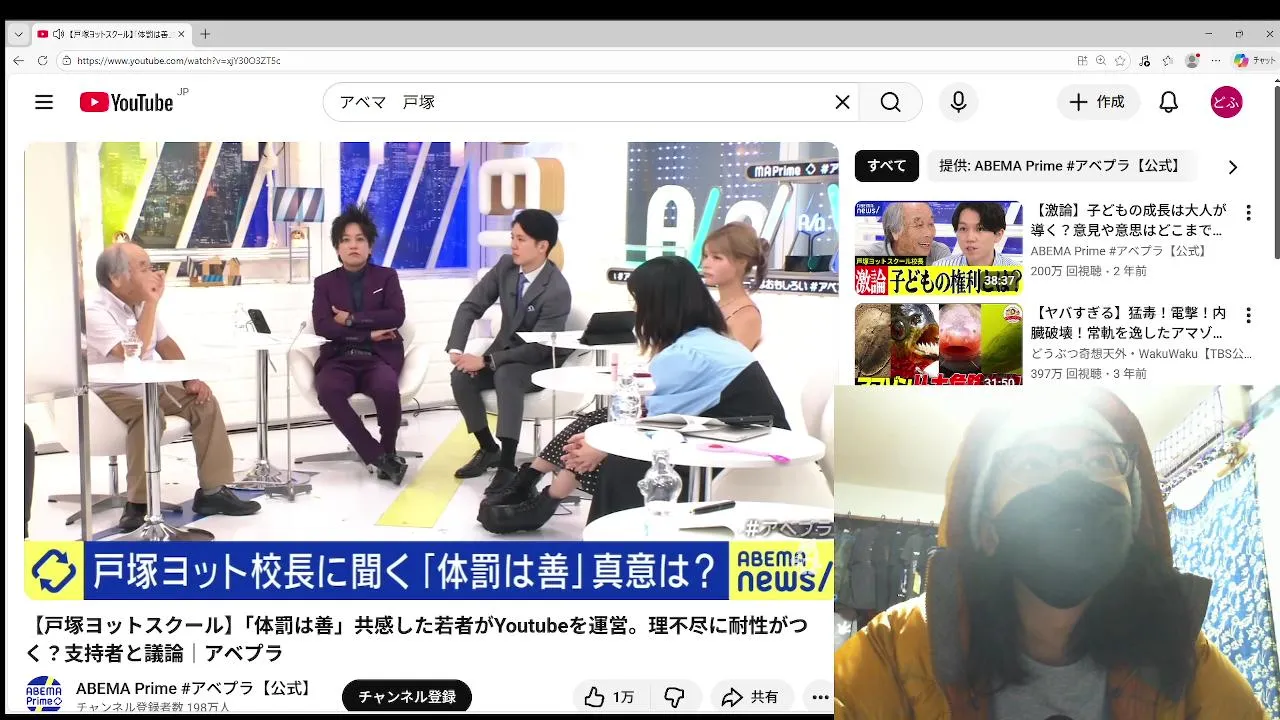This screenshot has width=1280, height=720.
Task: Open ABEMA Prime #アベプラ channel name
Action: (196, 688)
